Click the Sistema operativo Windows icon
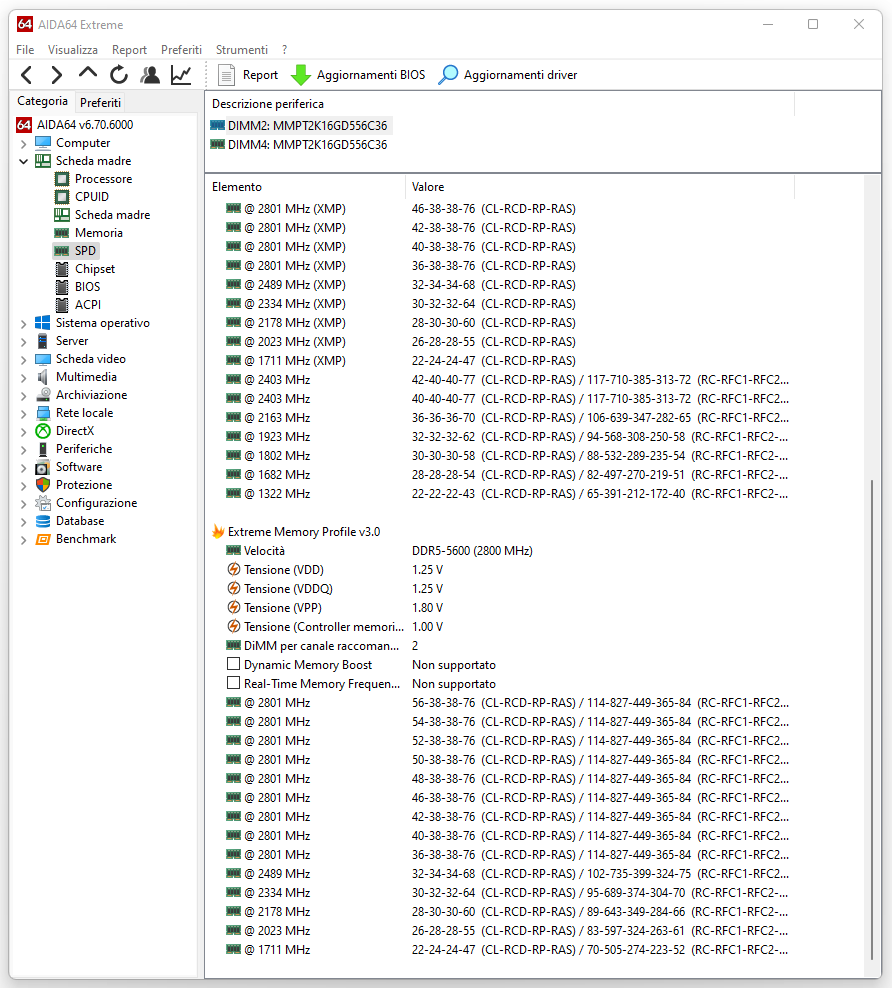The image size is (892, 988). coord(43,323)
